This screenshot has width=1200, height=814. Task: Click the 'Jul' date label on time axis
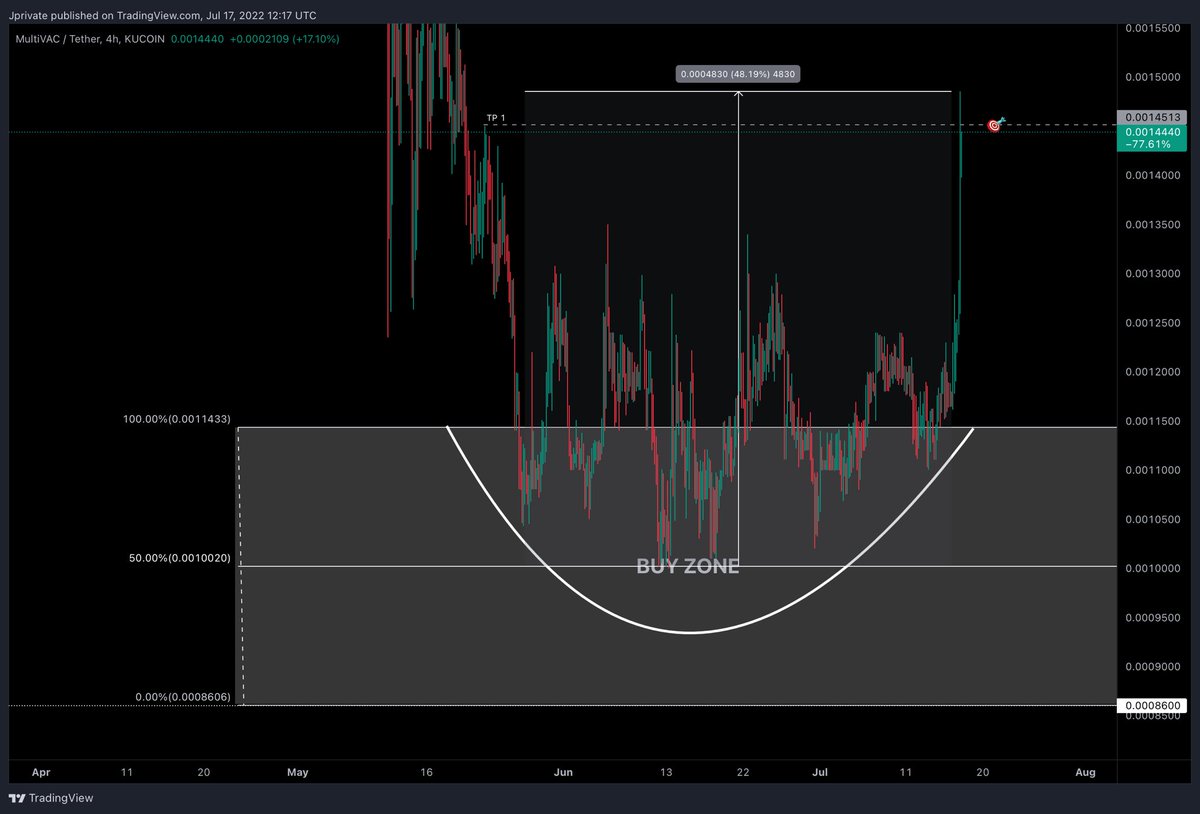pos(820,772)
